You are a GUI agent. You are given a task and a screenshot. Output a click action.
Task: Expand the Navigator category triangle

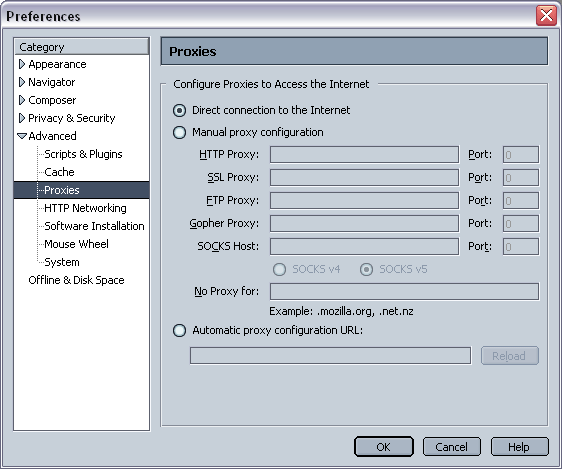point(22,82)
